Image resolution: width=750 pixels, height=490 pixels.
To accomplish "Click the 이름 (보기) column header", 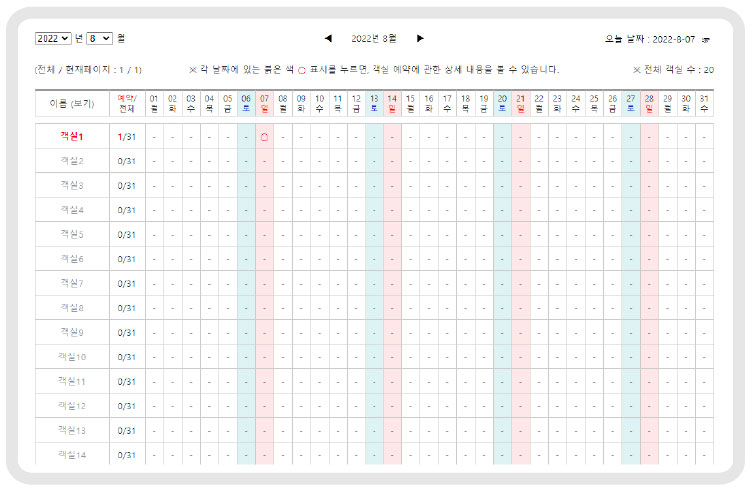I will click(x=71, y=103).
